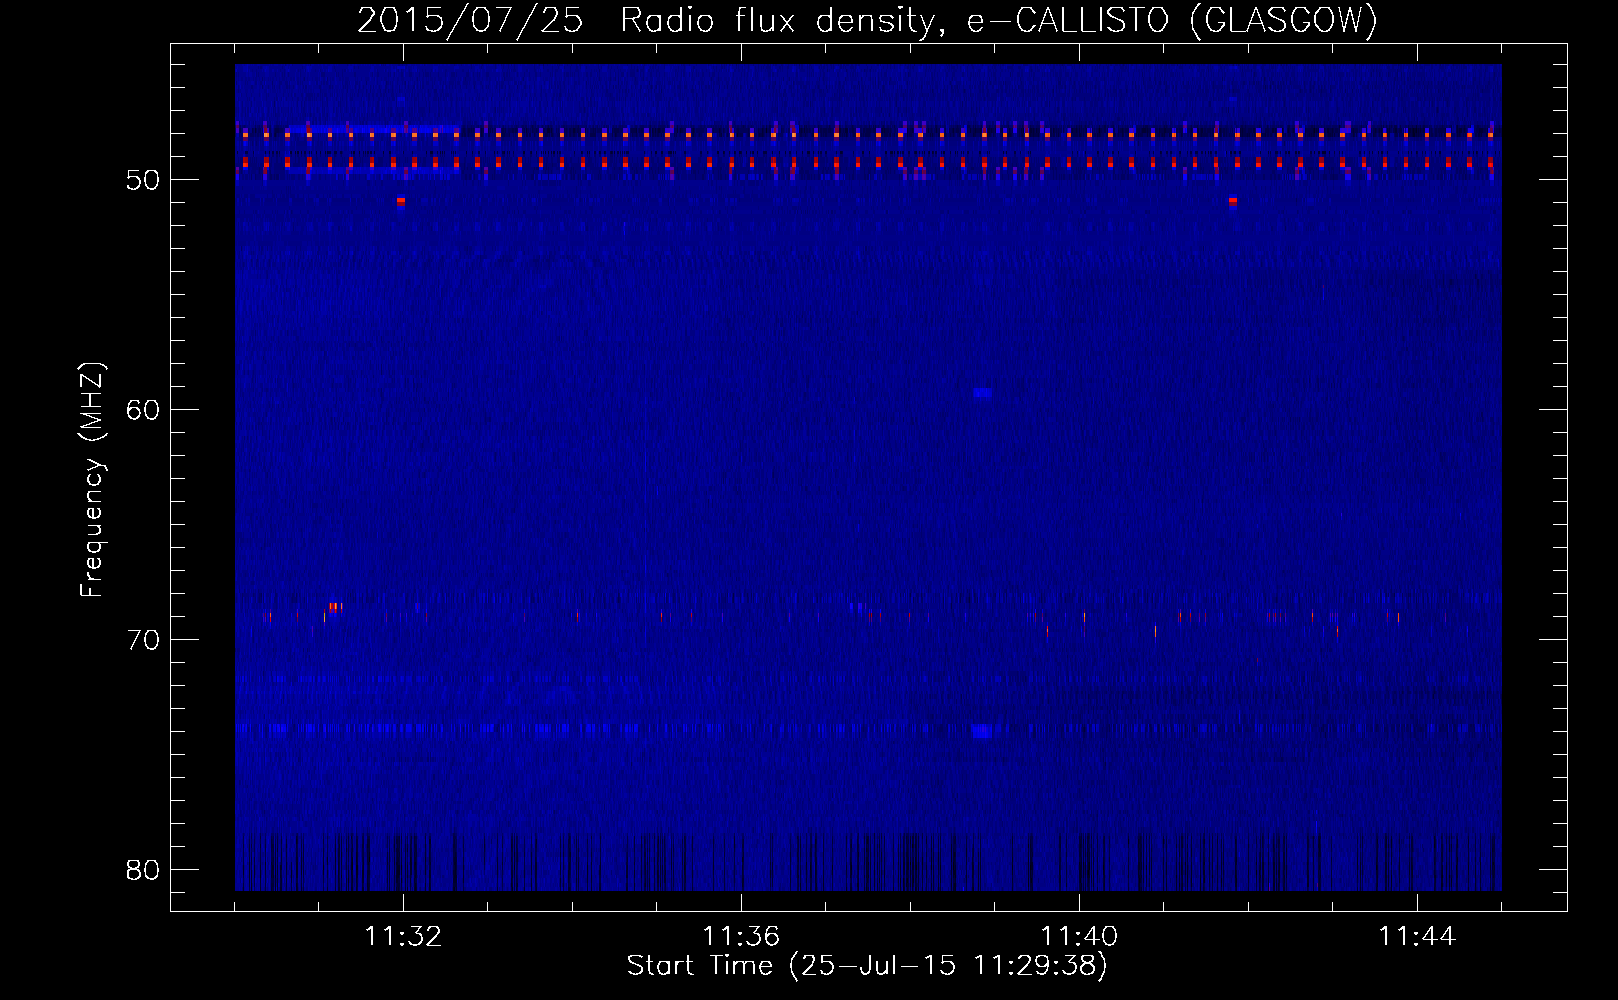Viewport: 1618px width, 1000px height.
Task: Click the red burst near 51 MHz at 11:32
Action: [x=401, y=201]
